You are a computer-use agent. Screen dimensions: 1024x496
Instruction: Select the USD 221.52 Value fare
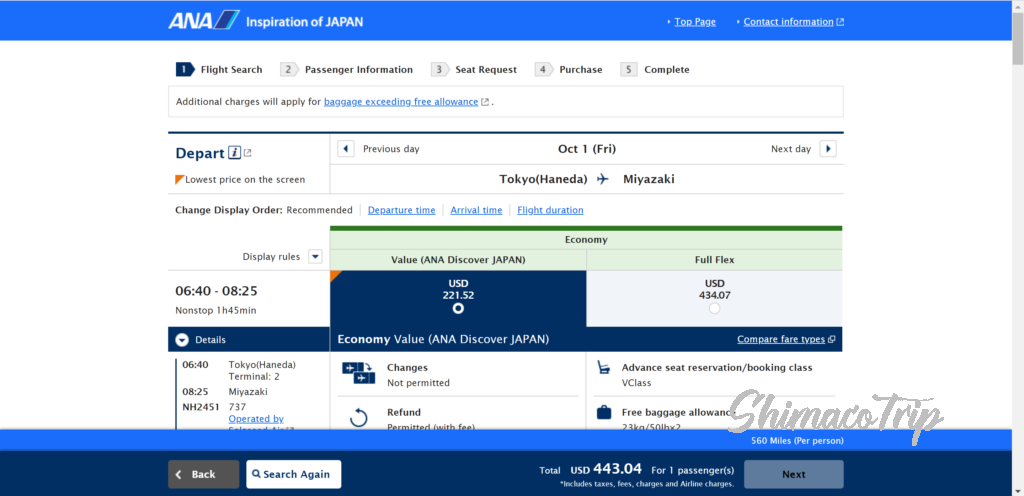click(x=458, y=308)
